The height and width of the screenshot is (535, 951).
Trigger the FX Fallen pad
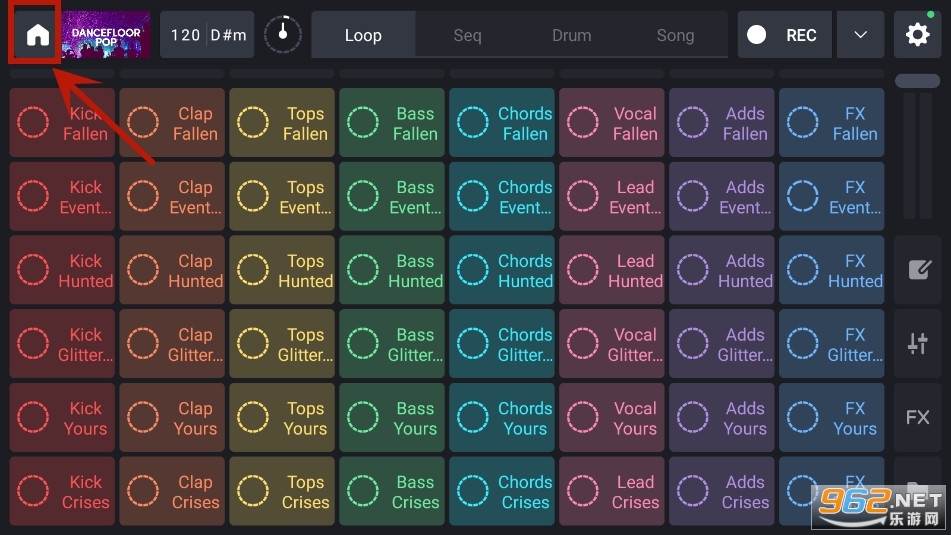tap(832, 123)
